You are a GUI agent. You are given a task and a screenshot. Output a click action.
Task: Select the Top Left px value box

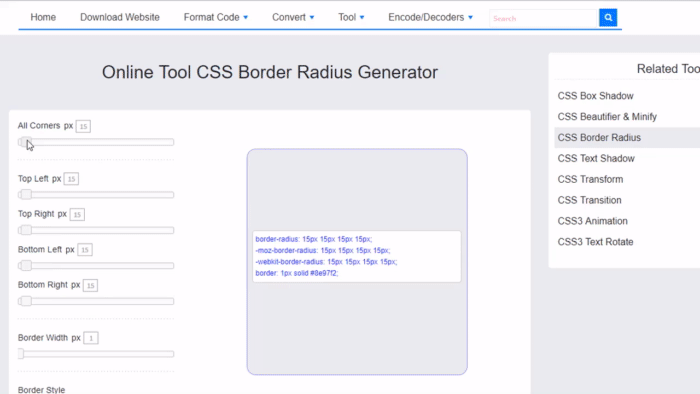[71, 179]
